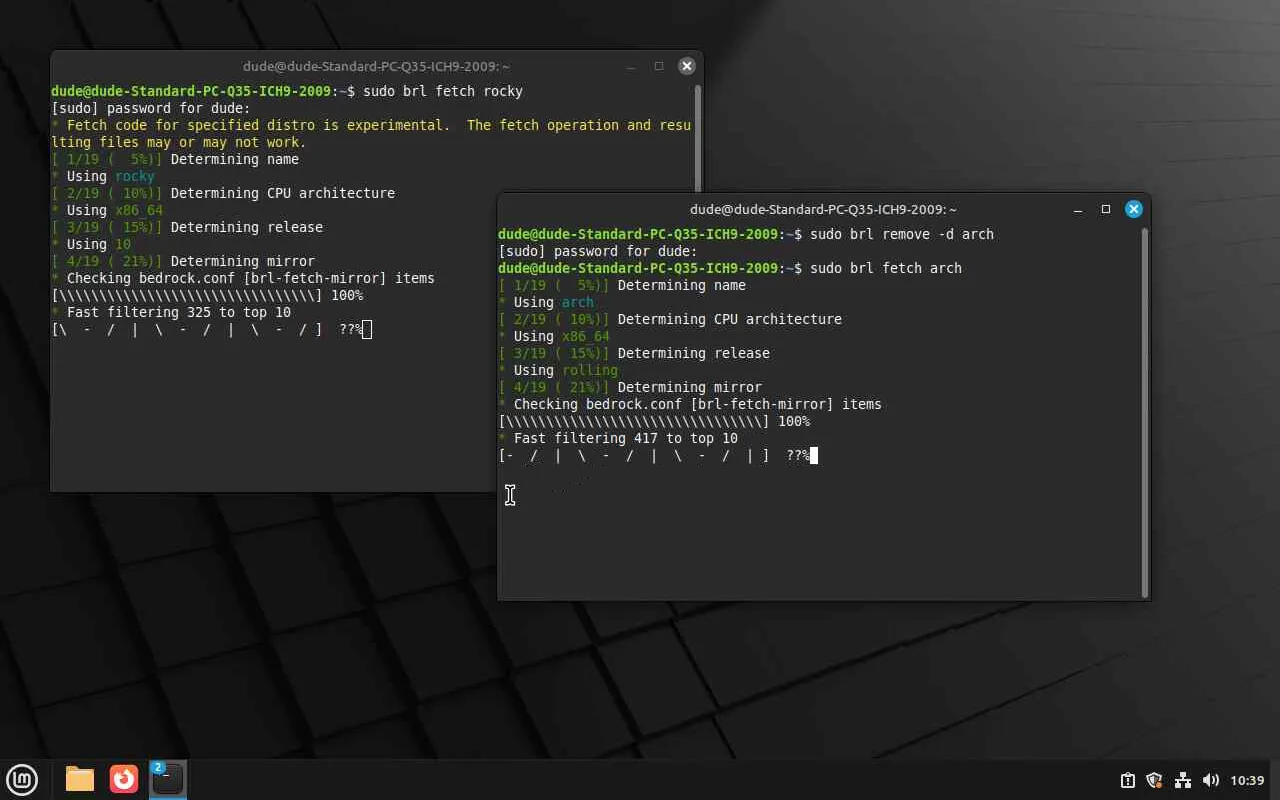Click the 100% progress bar in rocky terminal
The height and width of the screenshot is (800, 1280).
(207, 295)
